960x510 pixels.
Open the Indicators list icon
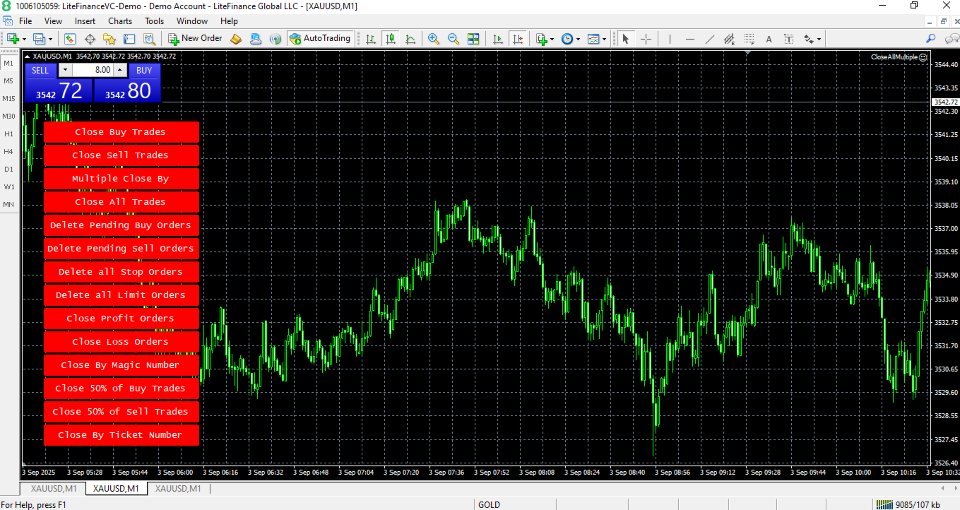[x=541, y=39]
